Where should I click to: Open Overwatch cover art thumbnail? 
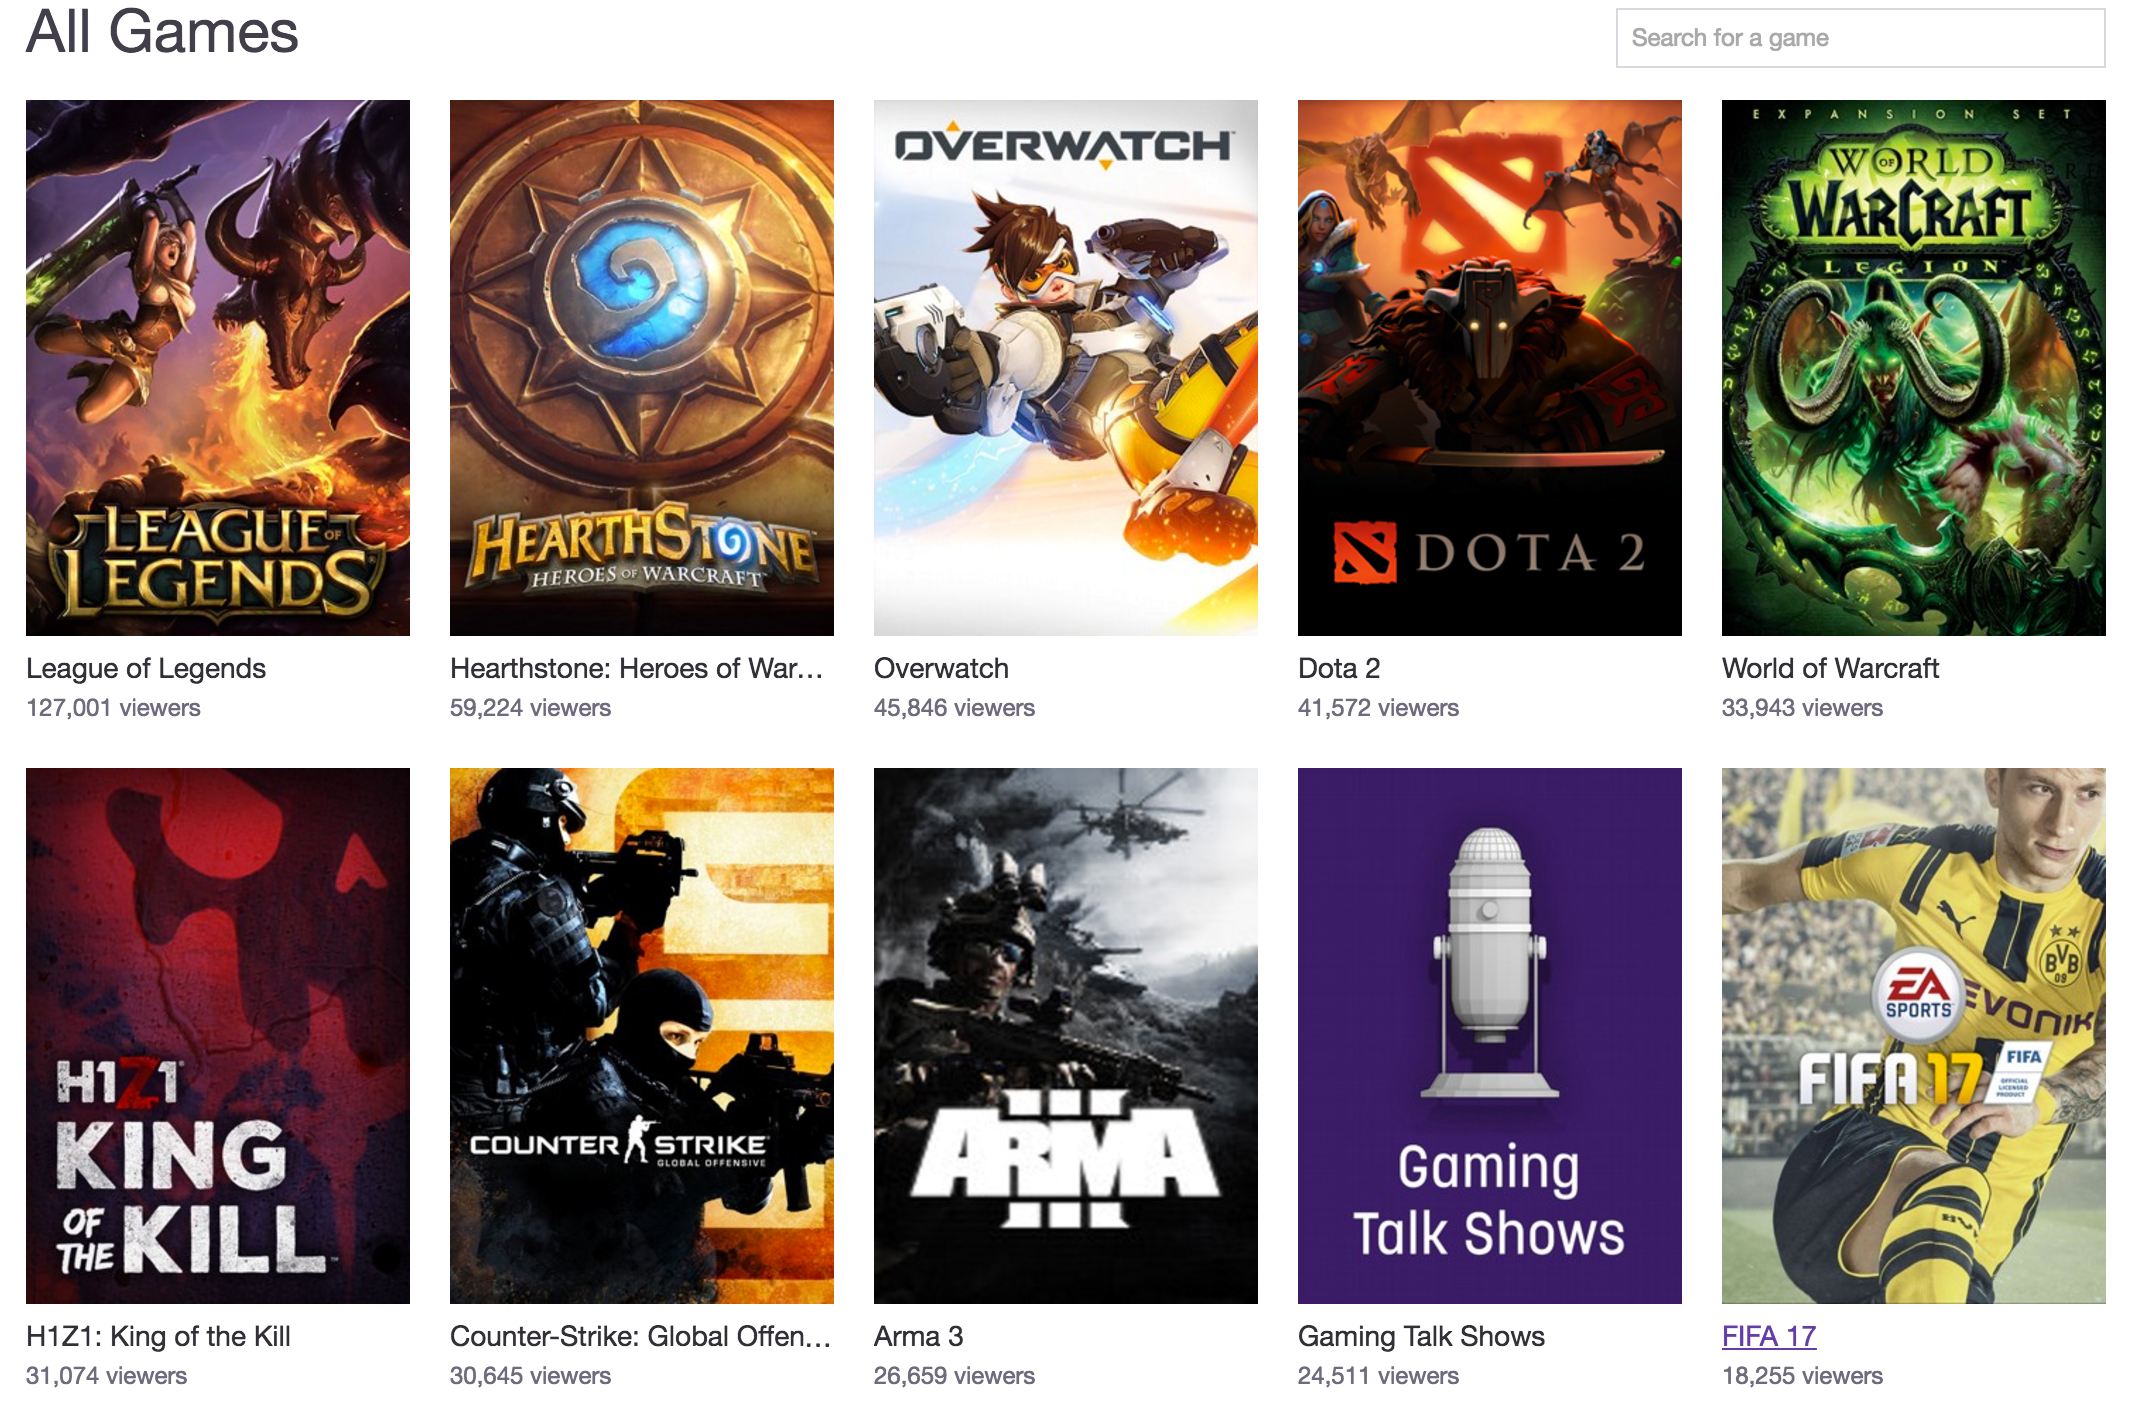[x=1066, y=368]
